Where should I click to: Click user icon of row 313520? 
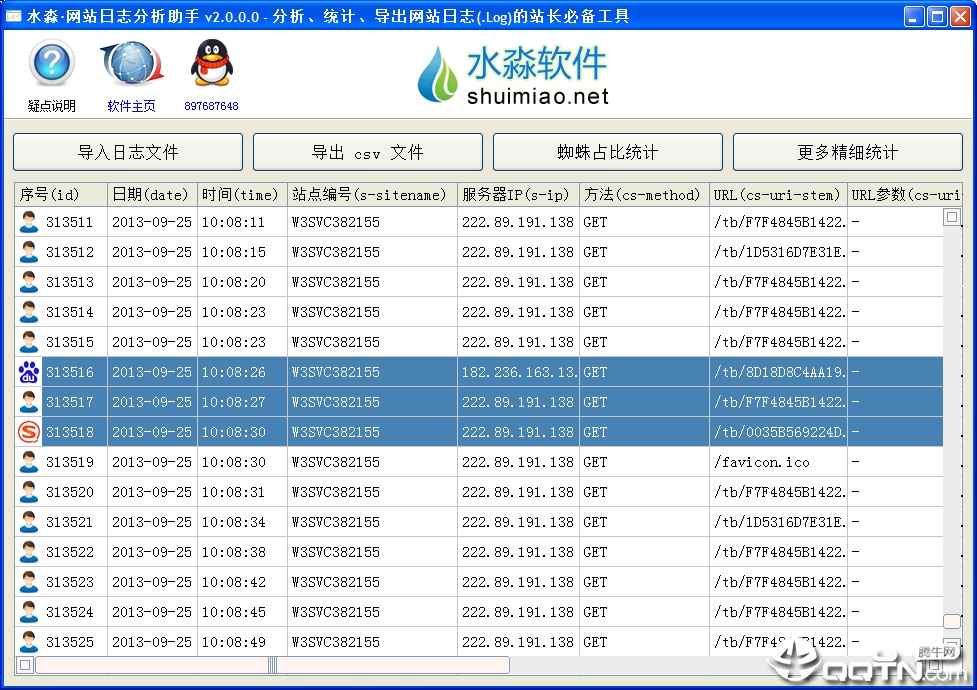pos(29,492)
